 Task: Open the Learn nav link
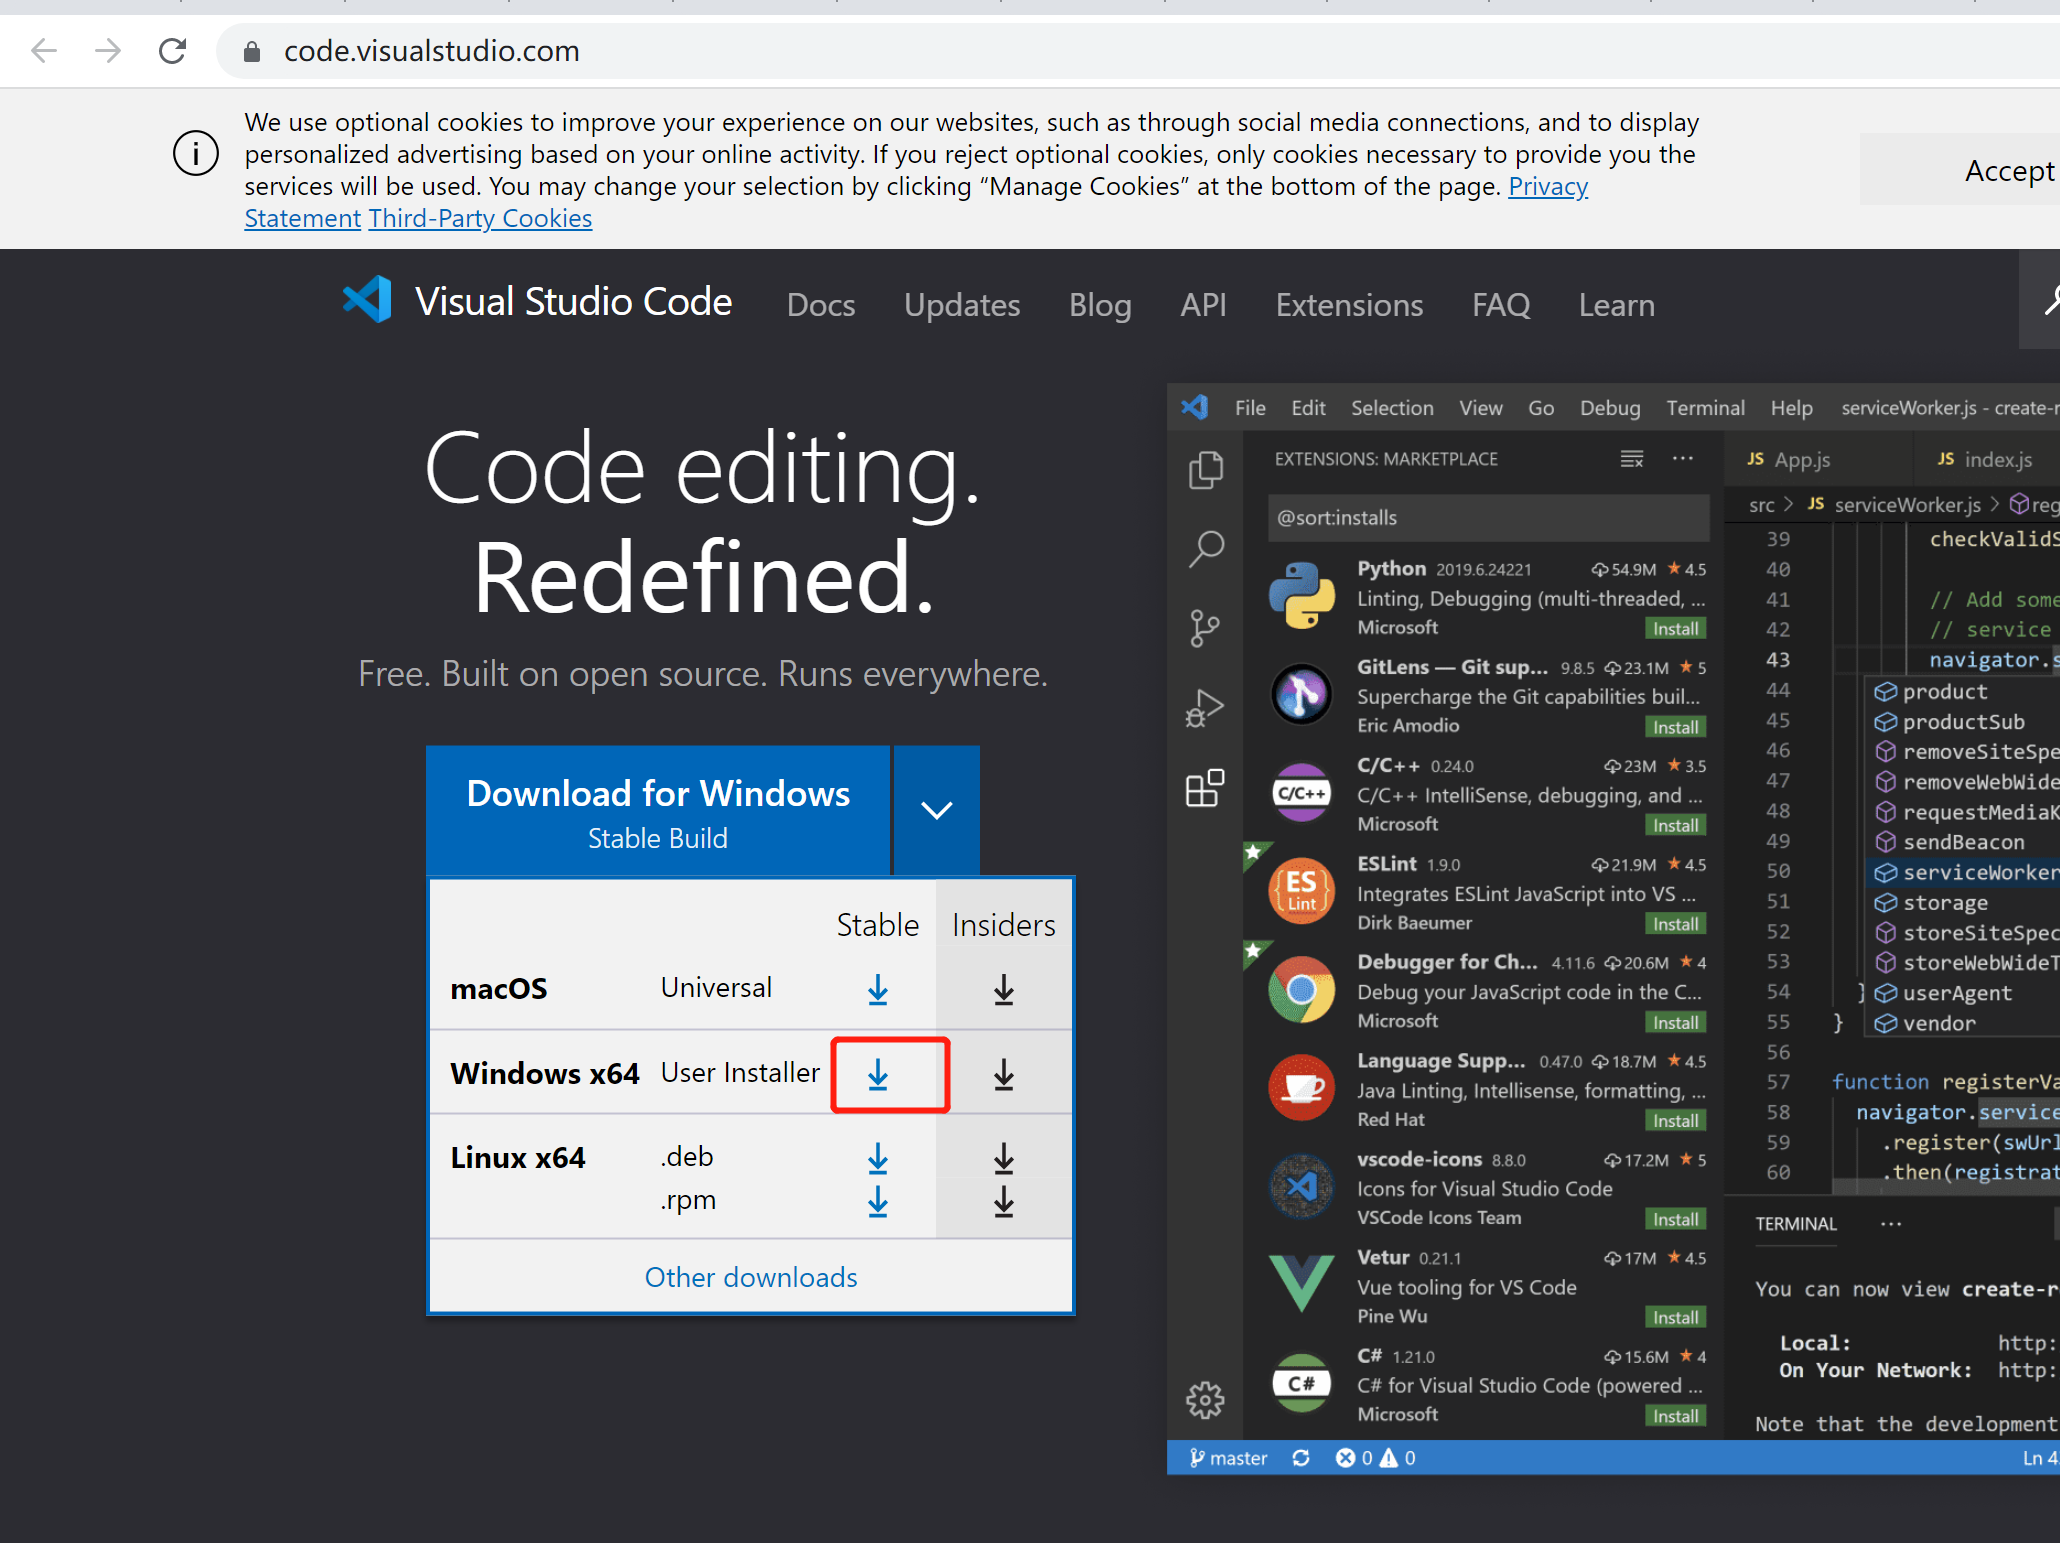point(1616,305)
